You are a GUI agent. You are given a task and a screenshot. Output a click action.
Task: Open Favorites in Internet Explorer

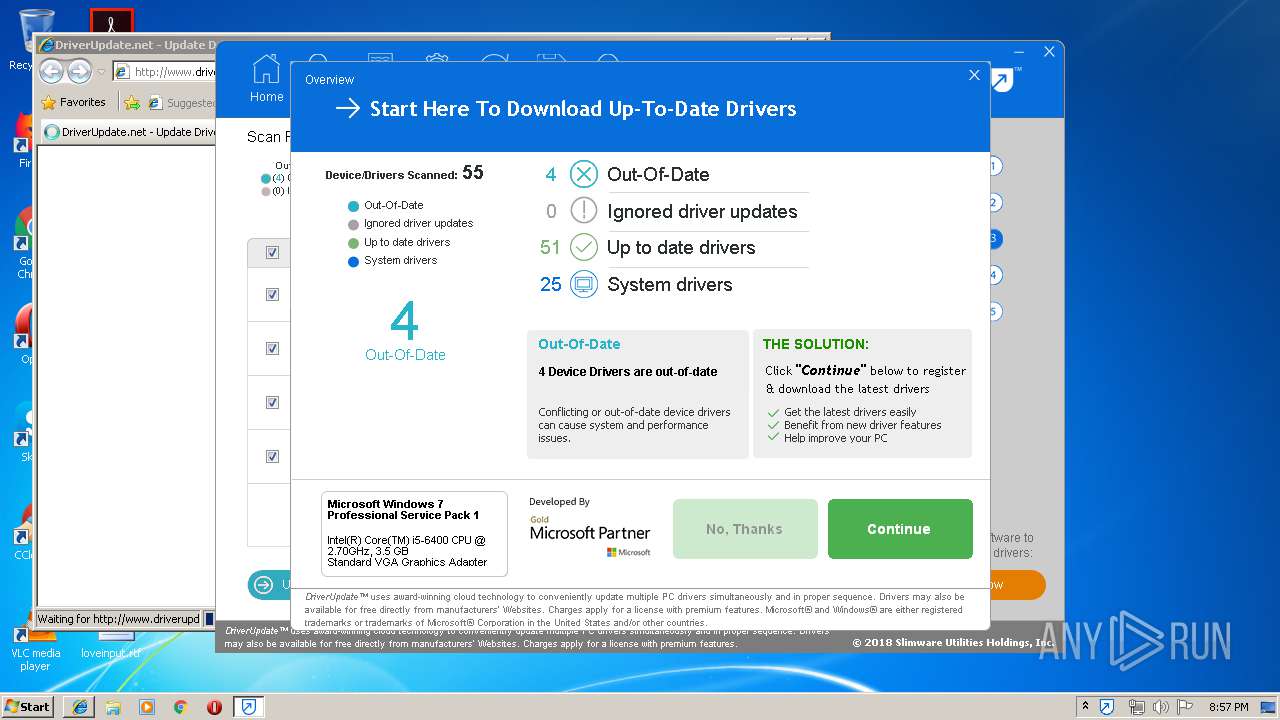[73, 102]
